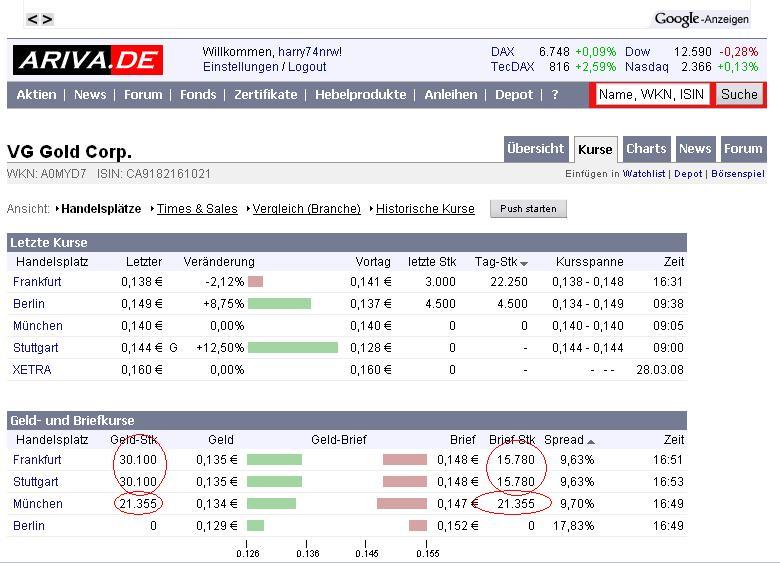Click the 17,83% spread value
This screenshot has height=563, width=780.
tap(574, 526)
